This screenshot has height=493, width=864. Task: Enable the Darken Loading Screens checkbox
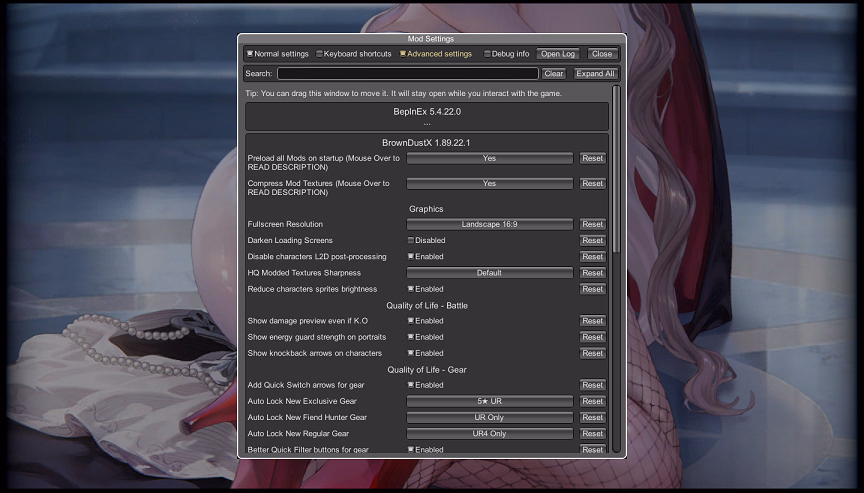coord(411,241)
